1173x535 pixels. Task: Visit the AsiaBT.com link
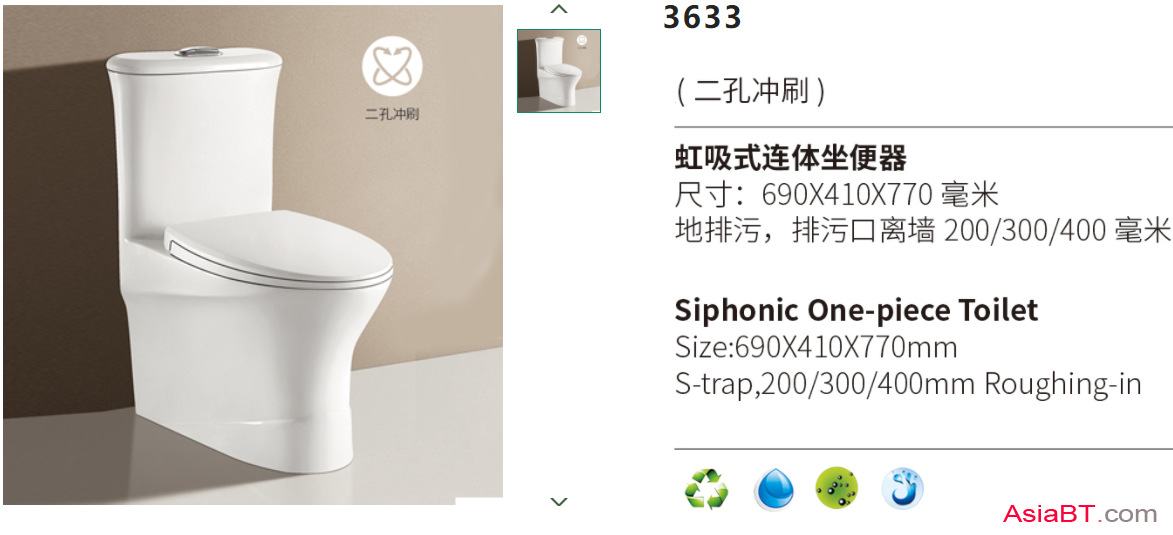point(1080,515)
